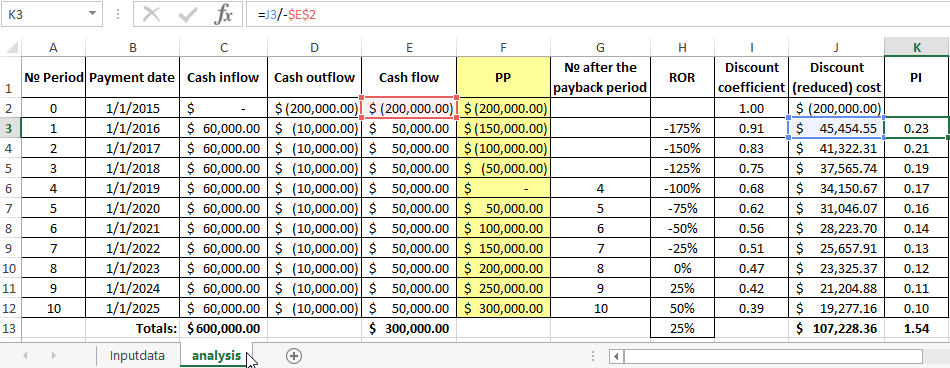The height and width of the screenshot is (368, 950).
Task: Select the discounted total $107,228.36 cell
Action: pyautogui.click(x=836, y=329)
